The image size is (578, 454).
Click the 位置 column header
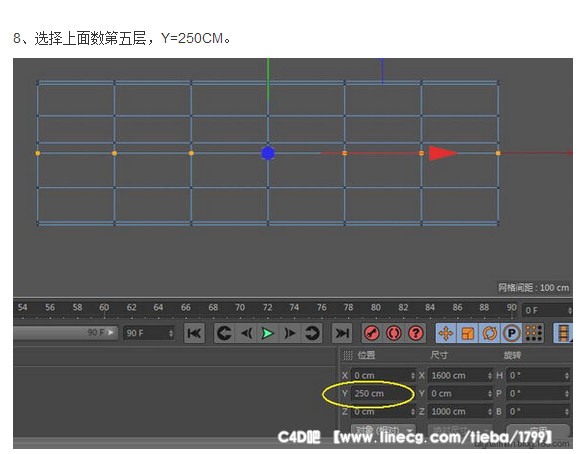366,355
